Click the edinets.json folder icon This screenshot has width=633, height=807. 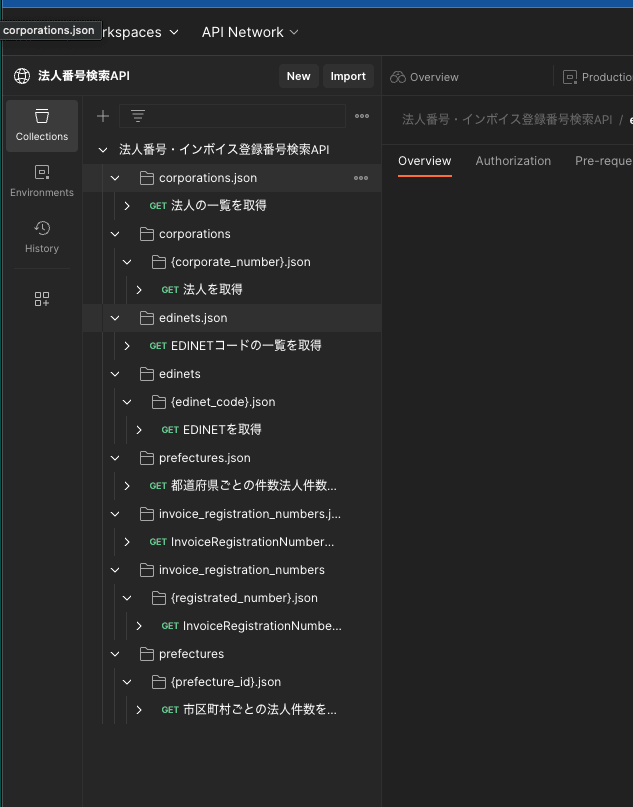point(147,318)
